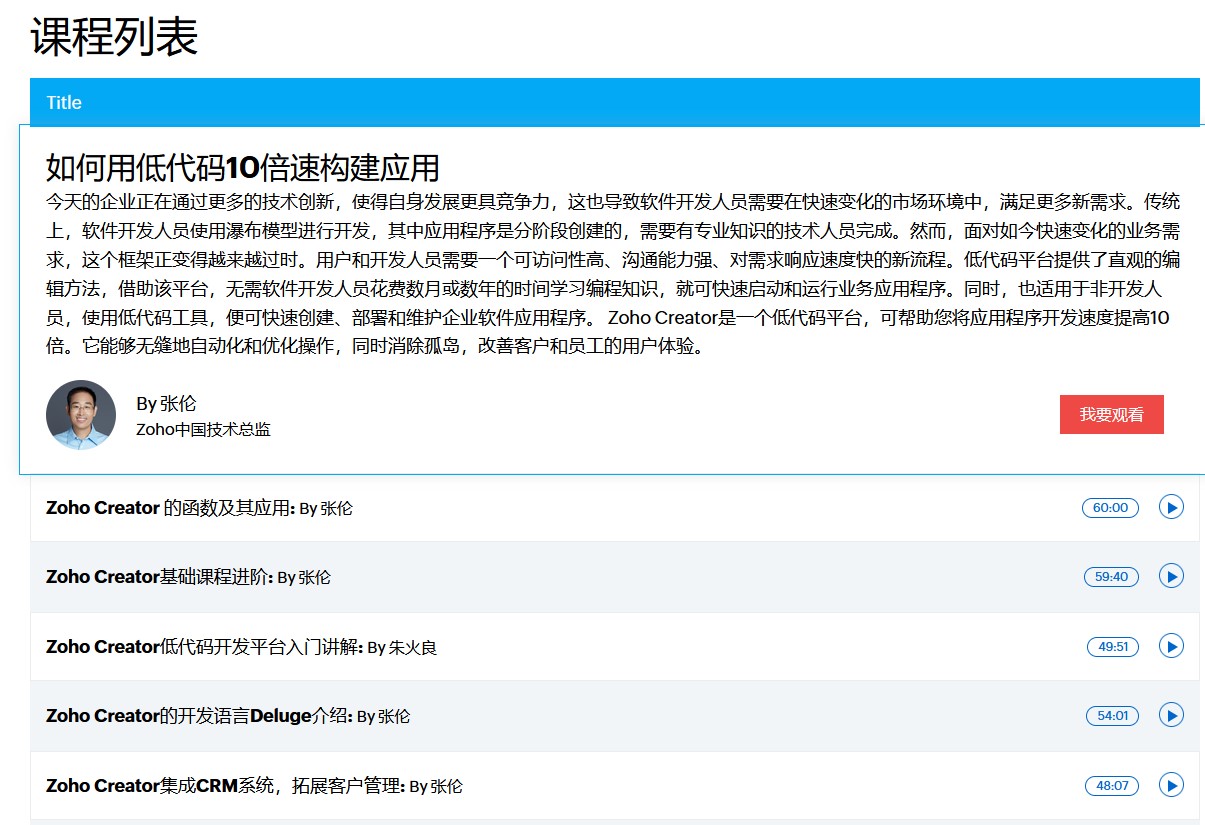Play the Zoho Creator低代码开发平台入门讲解 course
1205x825 pixels.
pos(1171,646)
